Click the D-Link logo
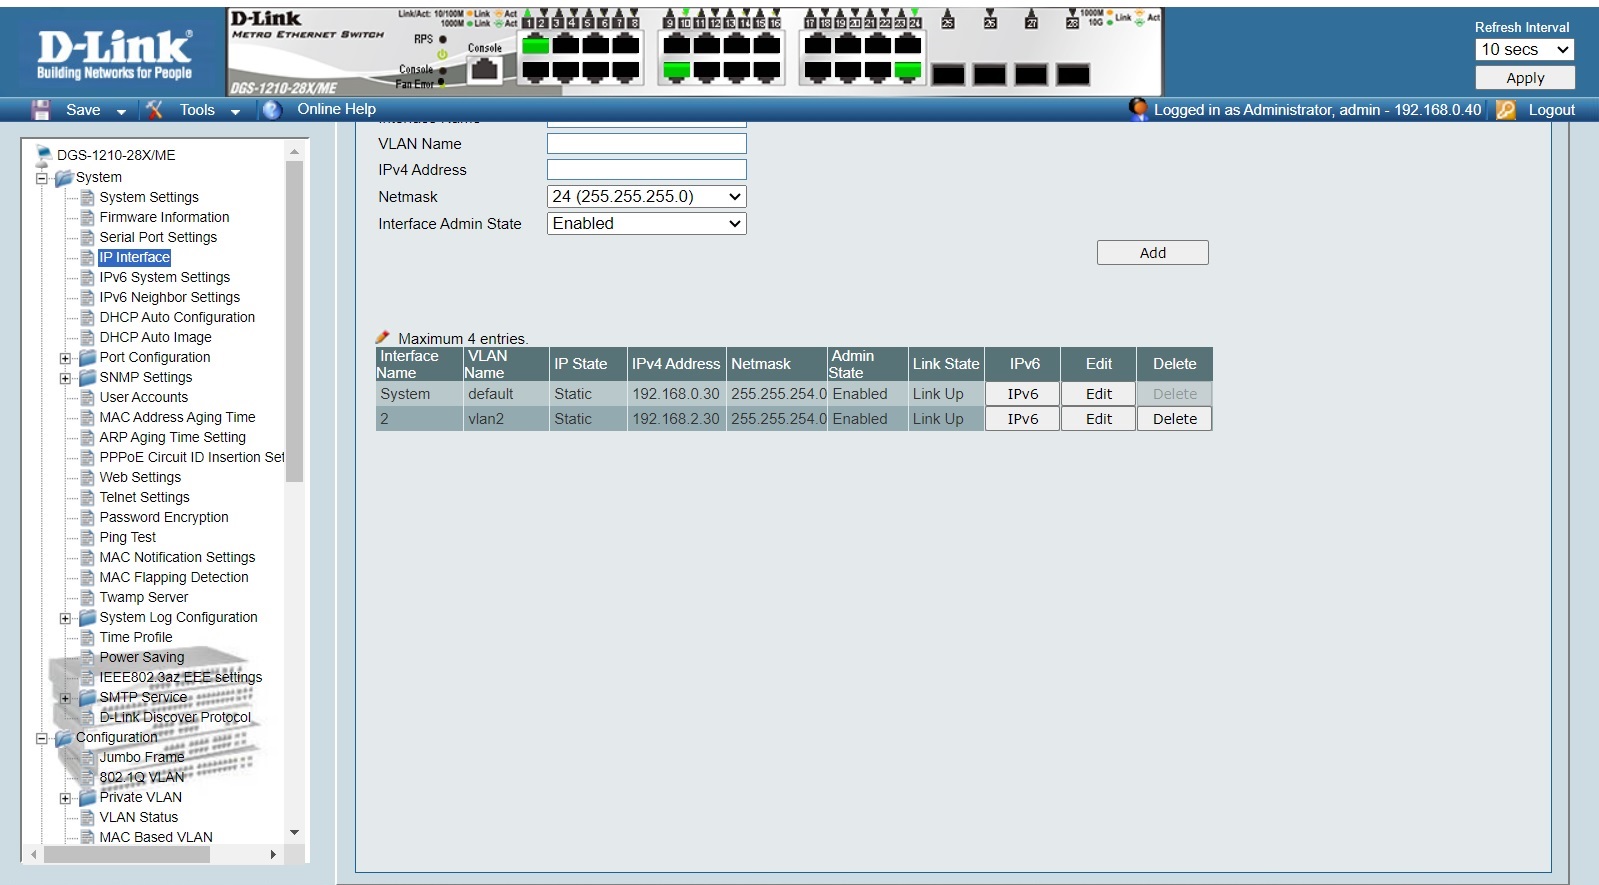The image size is (1599, 885). pos(114,54)
